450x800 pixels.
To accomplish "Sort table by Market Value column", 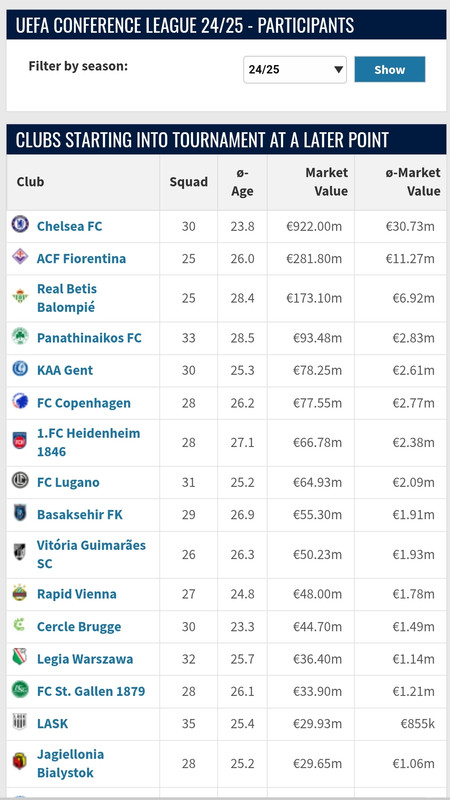I will point(327,182).
